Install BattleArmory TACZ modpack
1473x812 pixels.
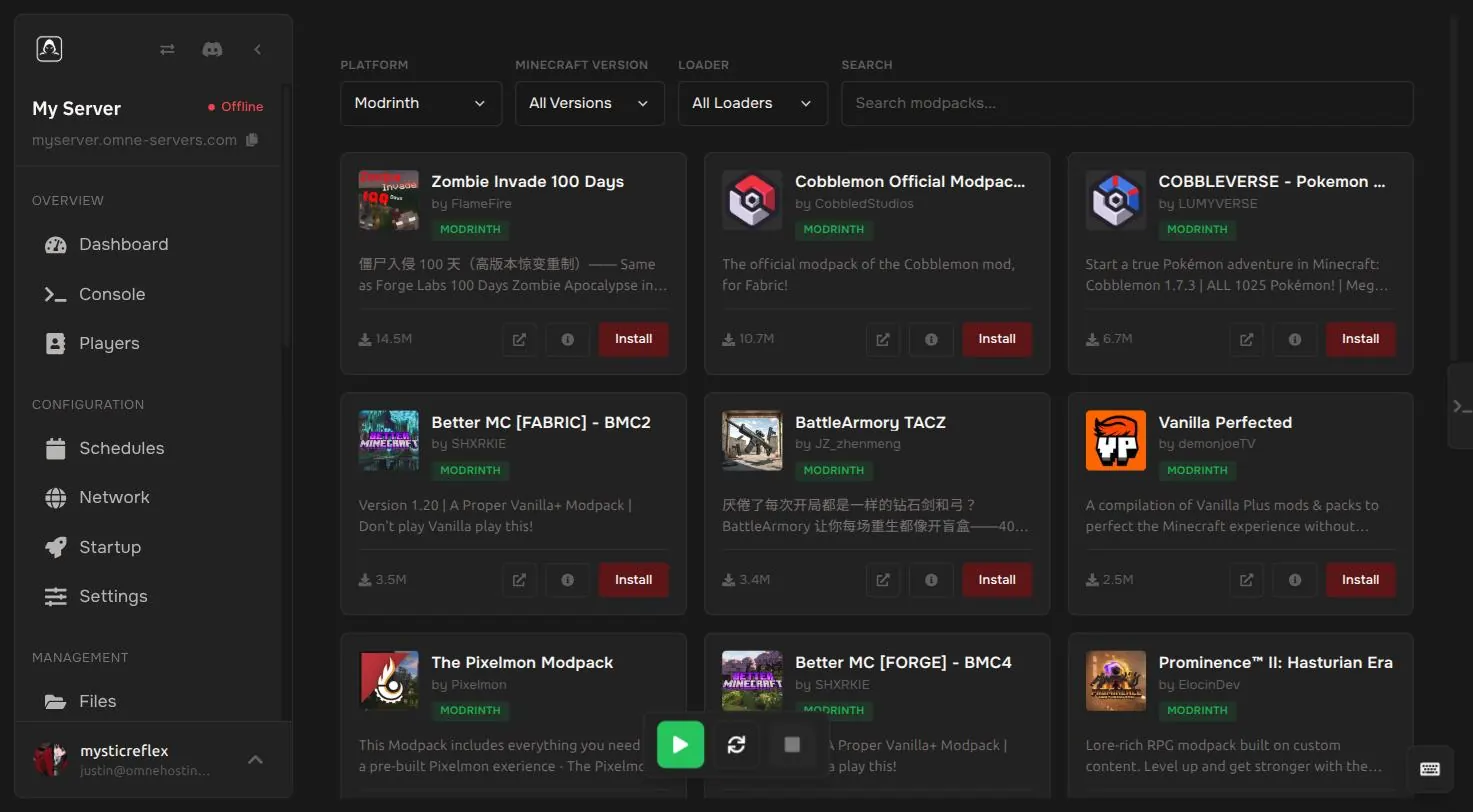click(997, 580)
